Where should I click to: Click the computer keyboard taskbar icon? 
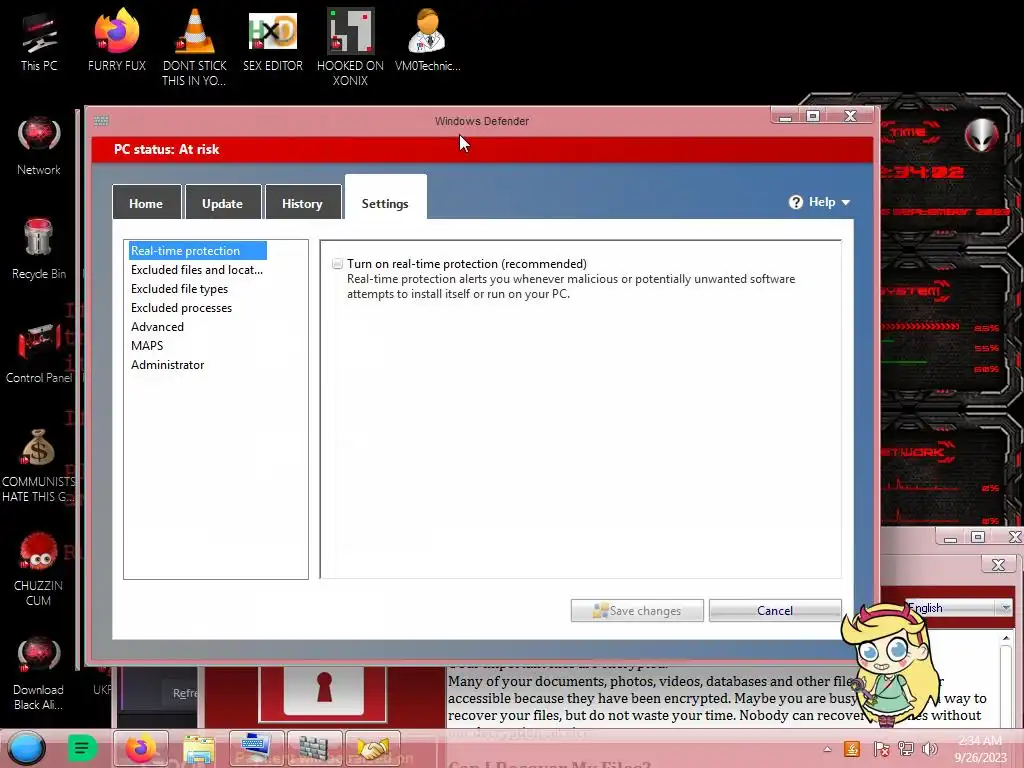256,748
